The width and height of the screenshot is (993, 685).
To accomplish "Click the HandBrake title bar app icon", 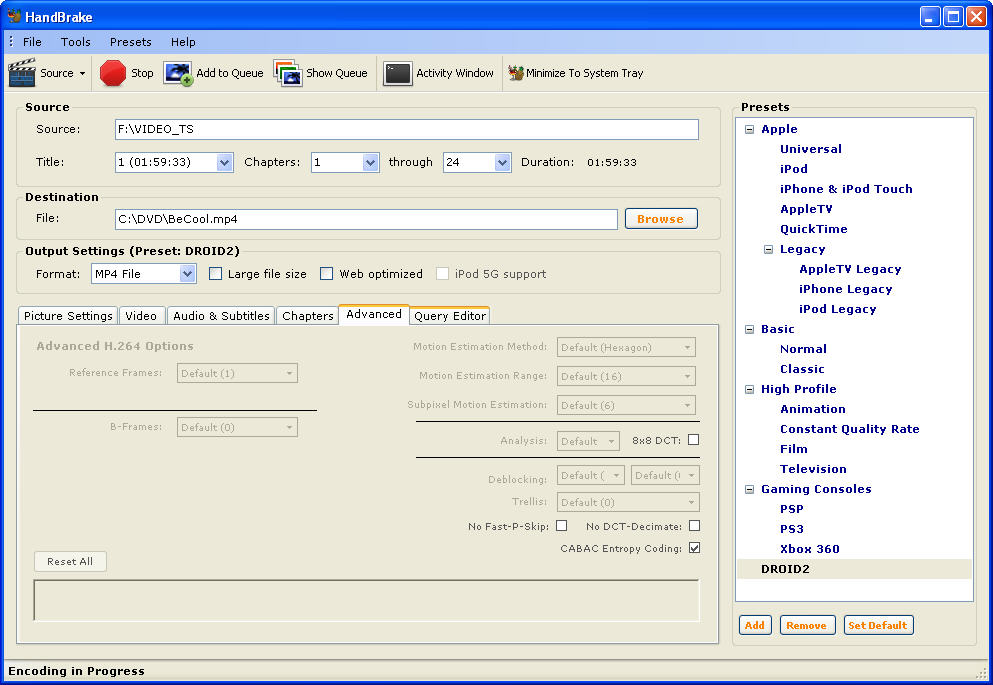I will pos(14,16).
